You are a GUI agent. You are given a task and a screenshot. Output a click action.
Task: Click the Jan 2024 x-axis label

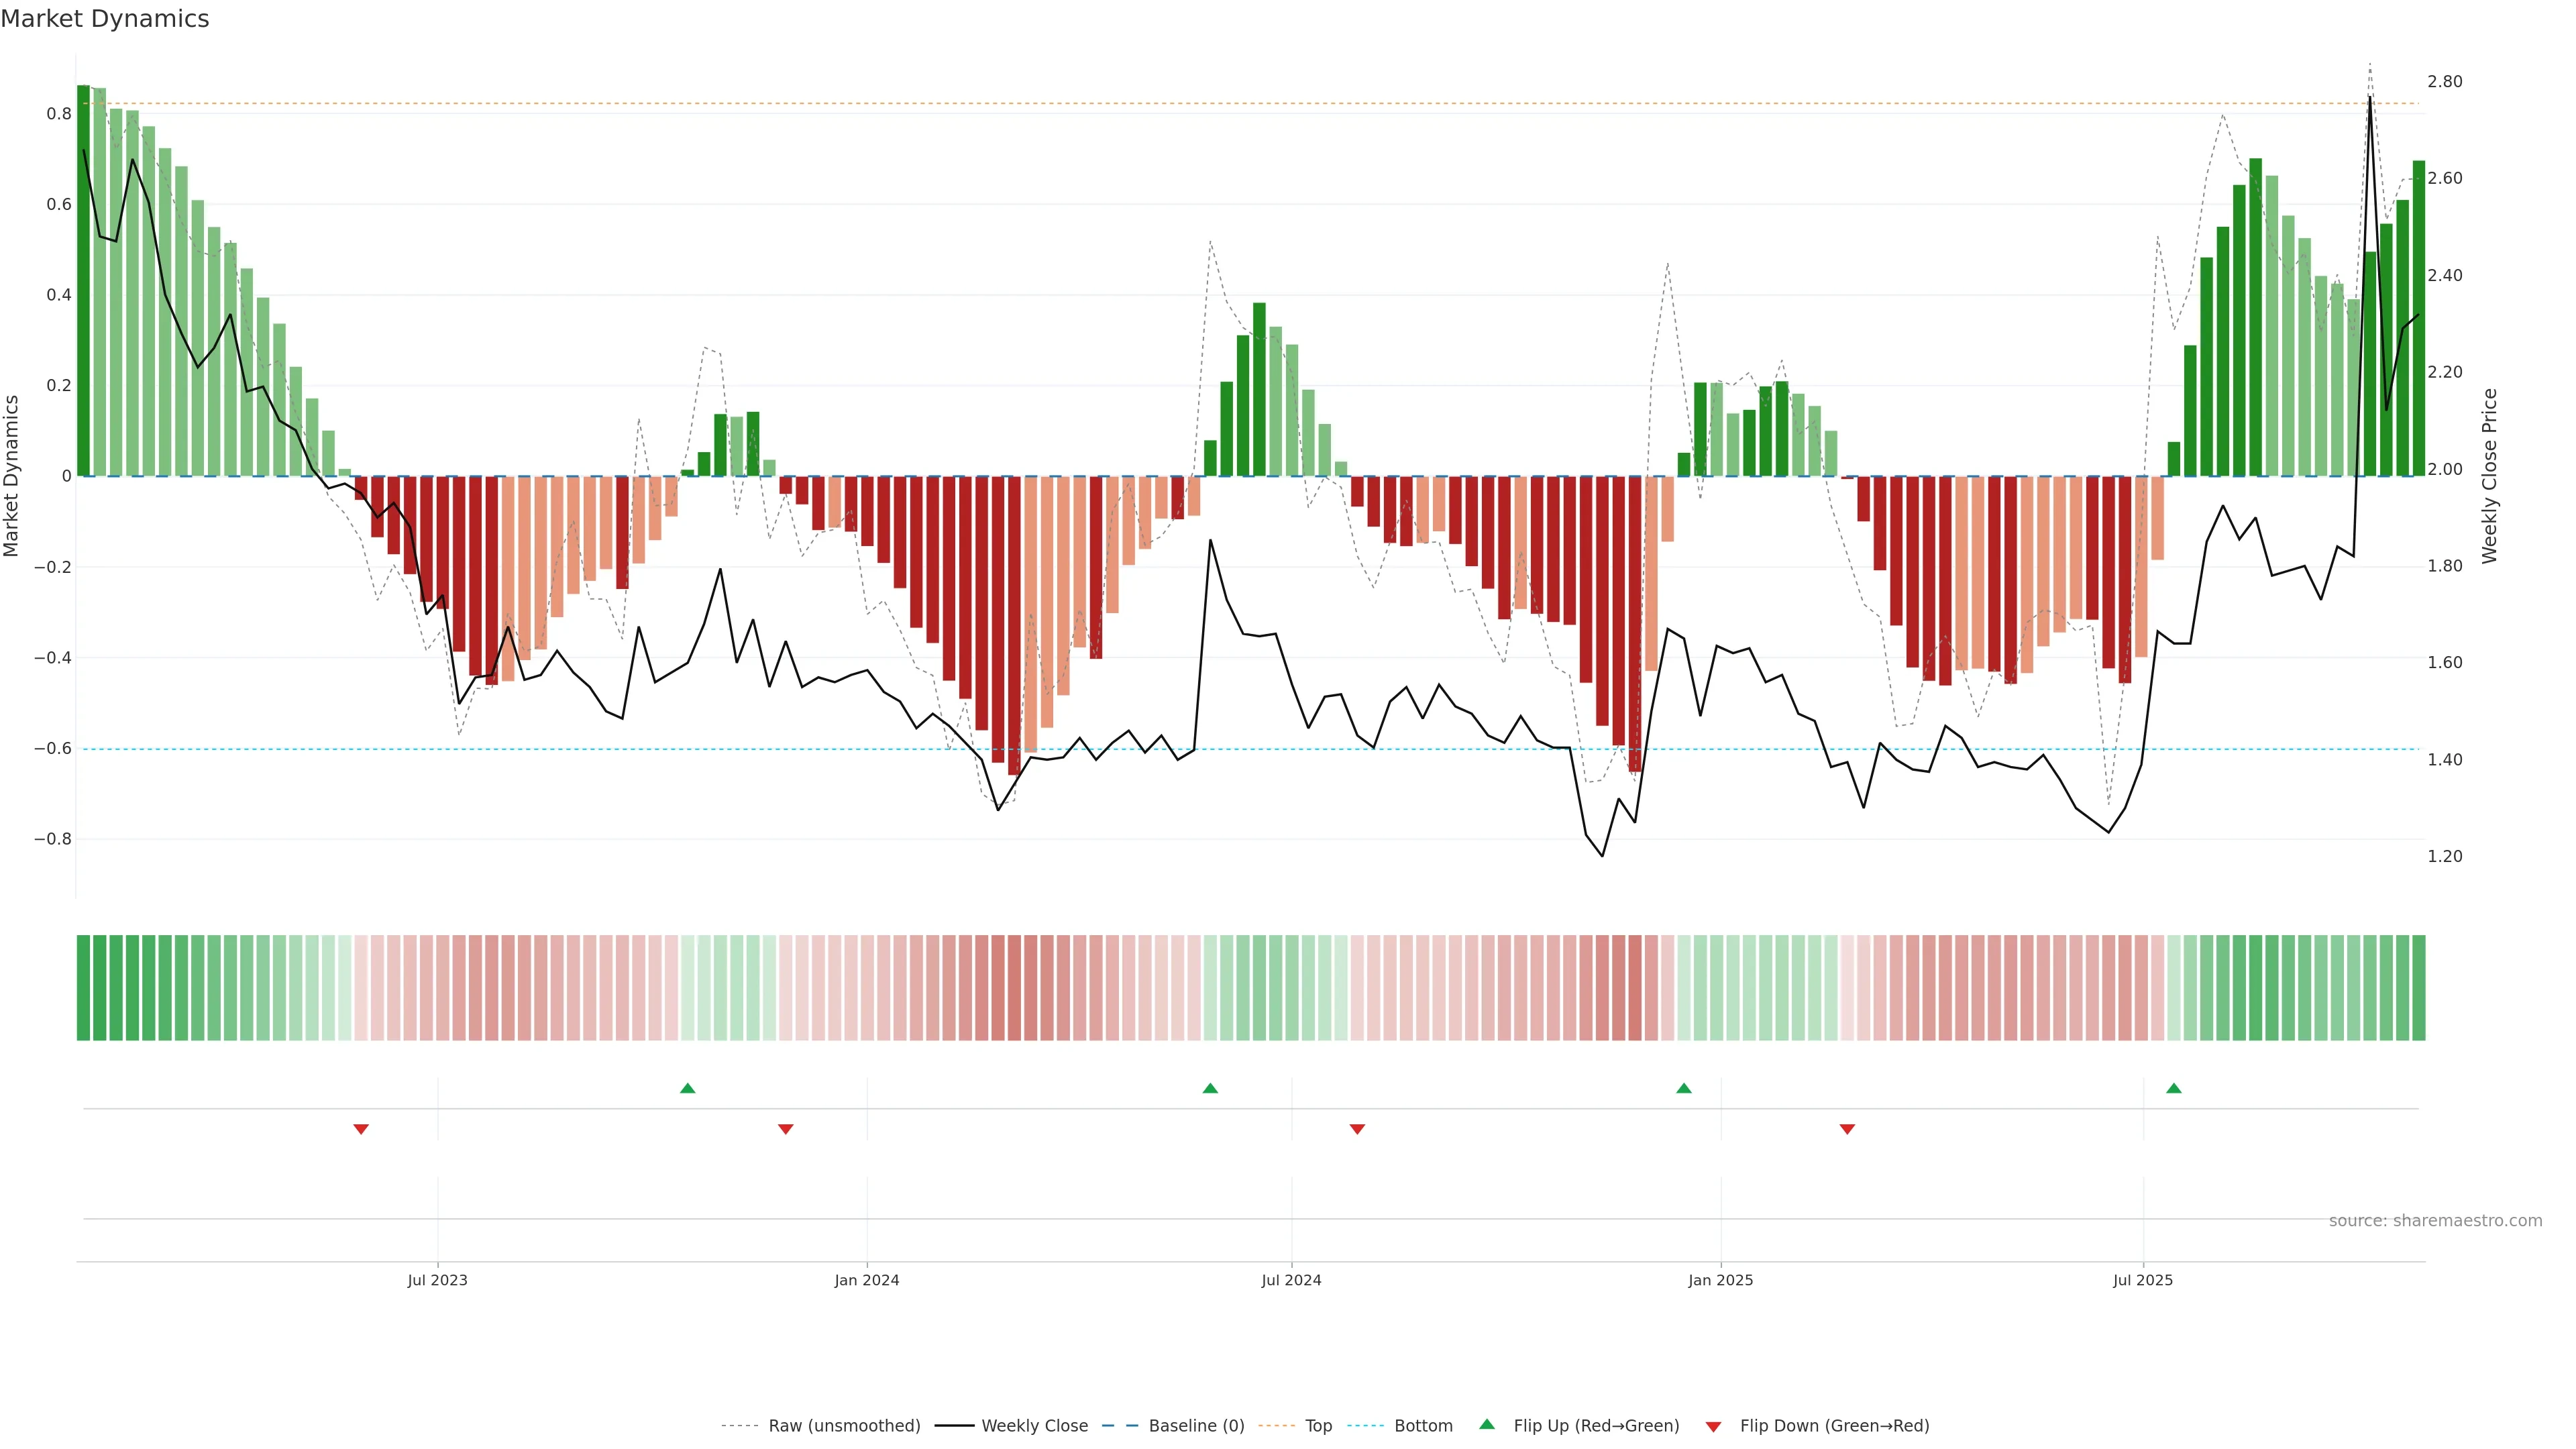[x=867, y=1280]
